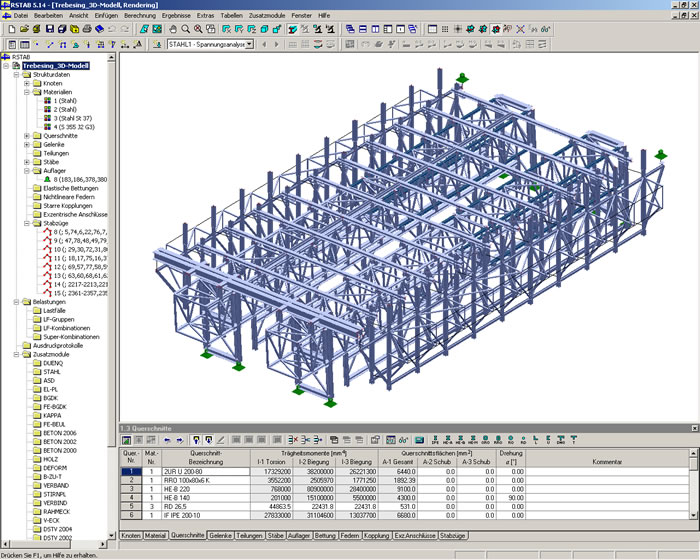Viewport: 700px width, 560px height.
Task: Click the Save diskette icon
Action: click(x=50, y=29)
